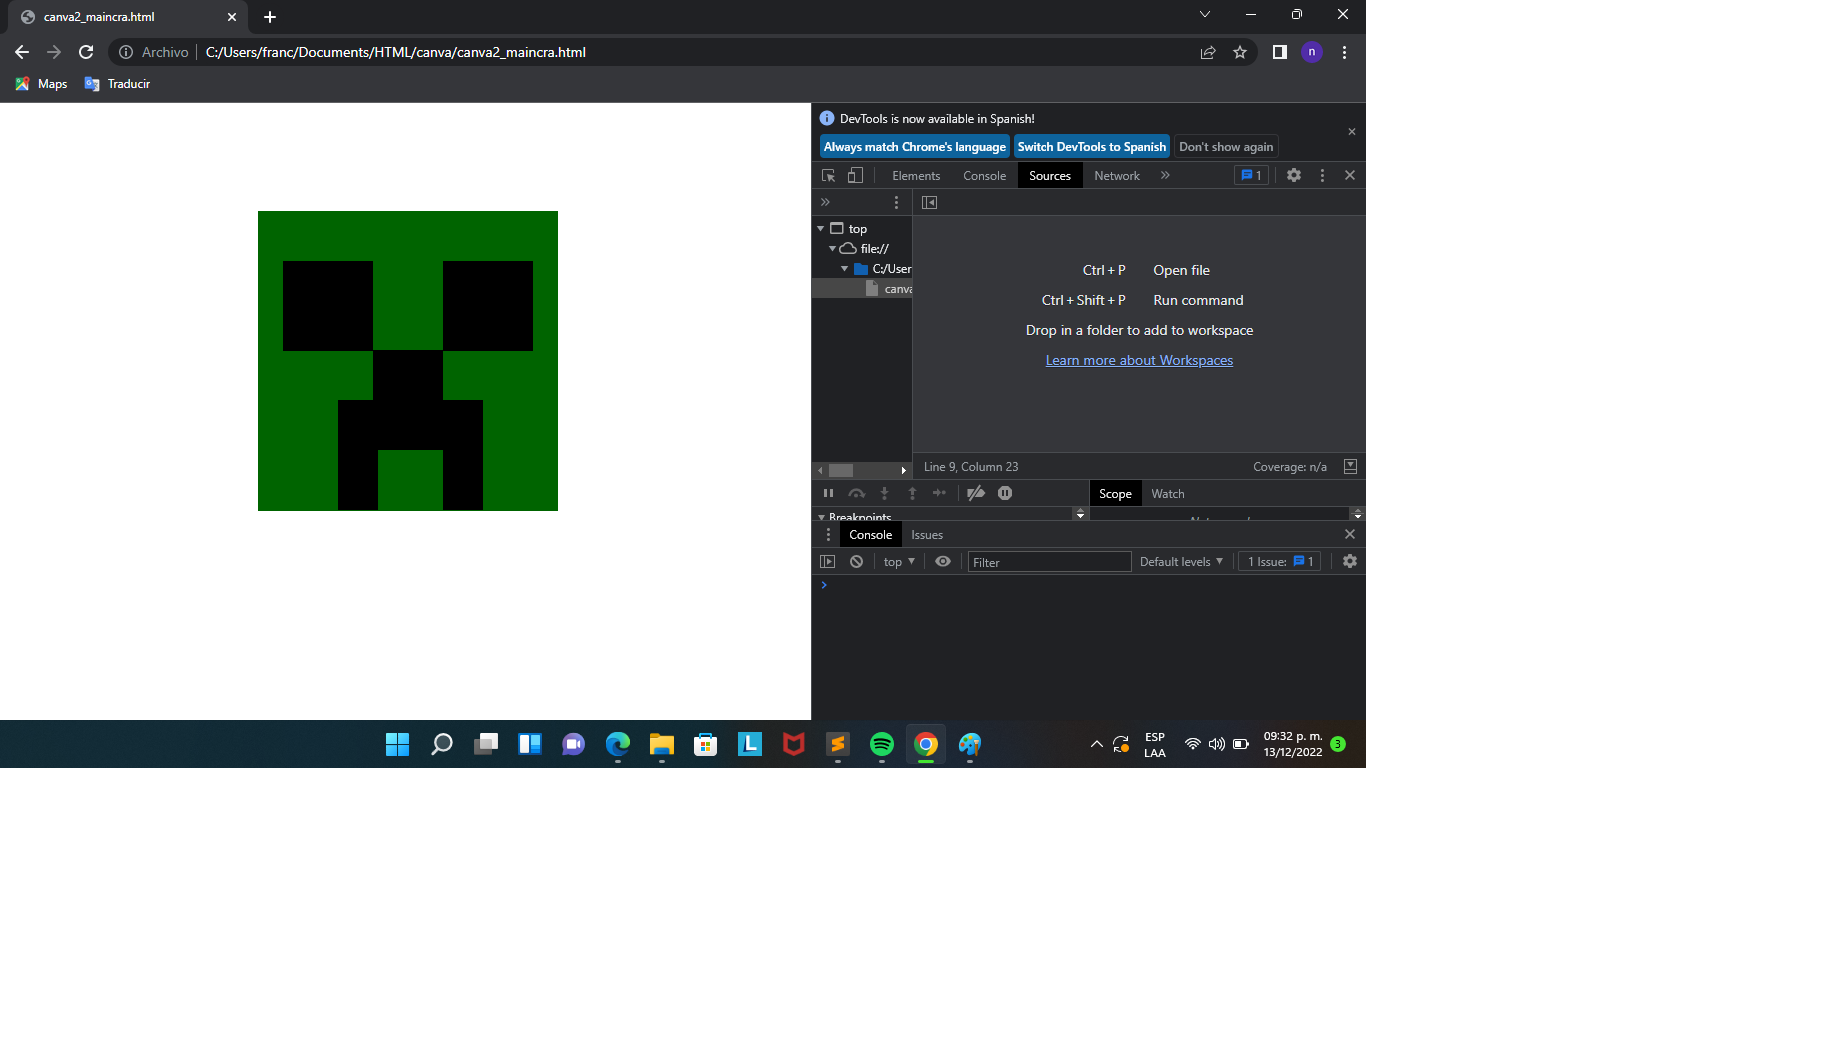Switch to the Issues drawer tab
1824x1052 pixels.
click(x=927, y=535)
